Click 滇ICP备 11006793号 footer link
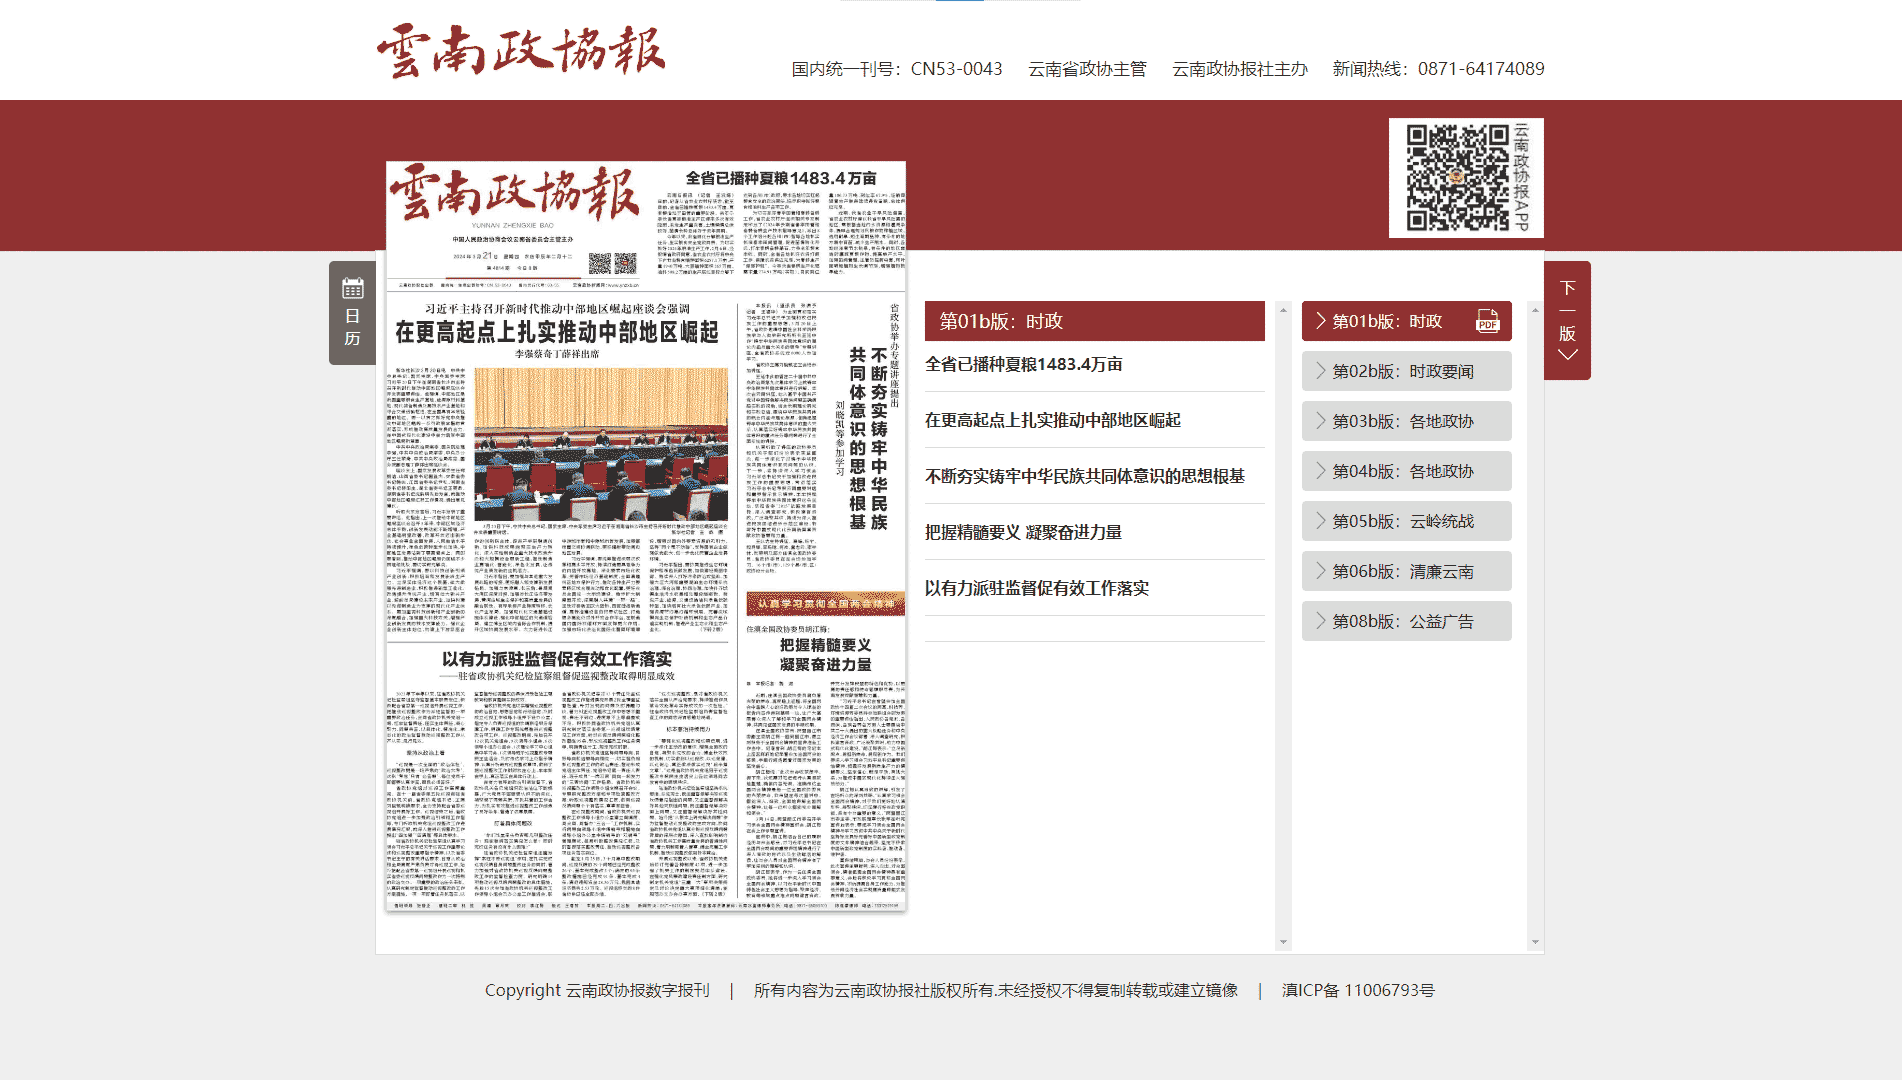The image size is (1902, 1080). 1358,990
